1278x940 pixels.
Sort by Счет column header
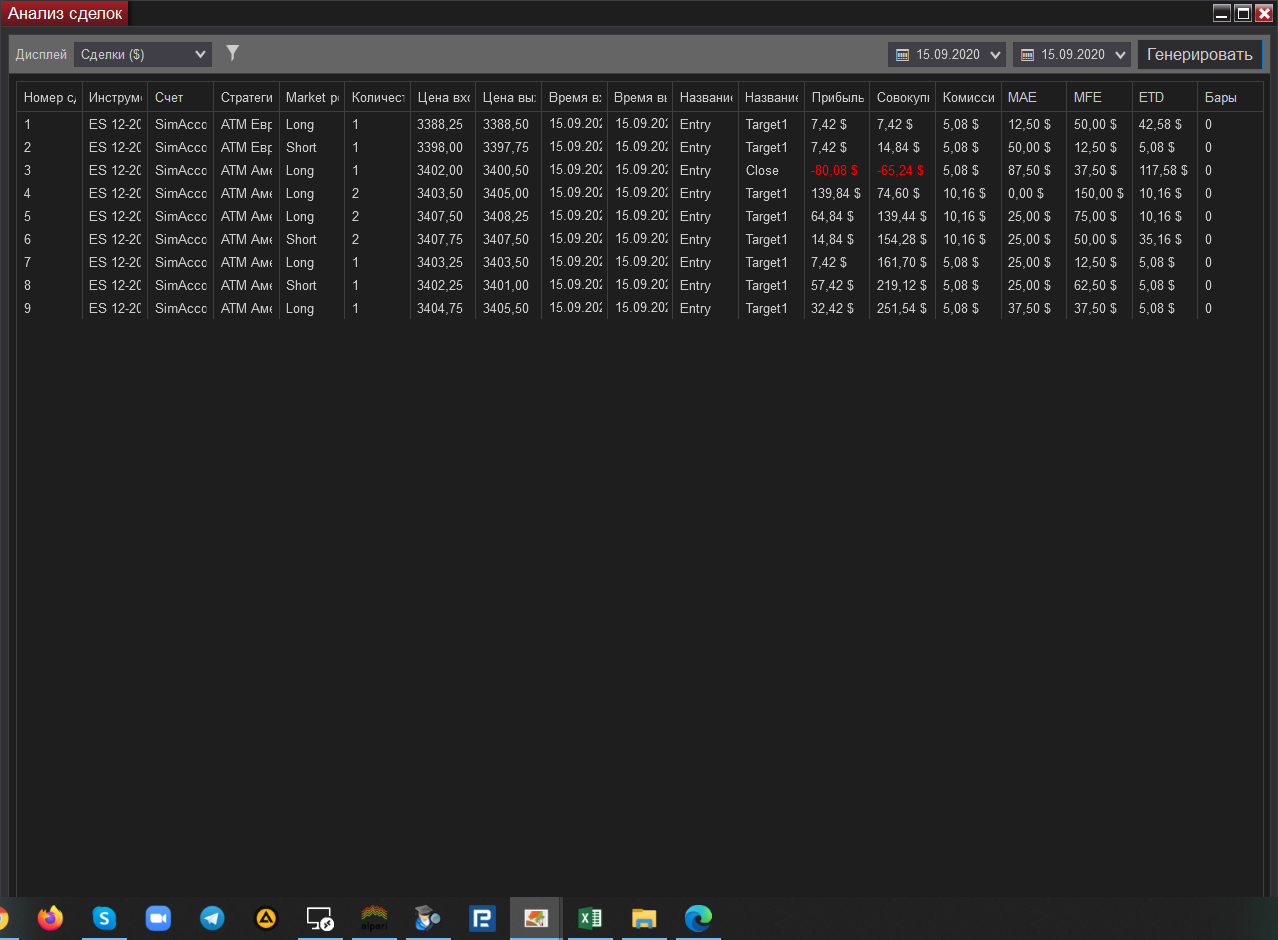(x=180, y=97)
